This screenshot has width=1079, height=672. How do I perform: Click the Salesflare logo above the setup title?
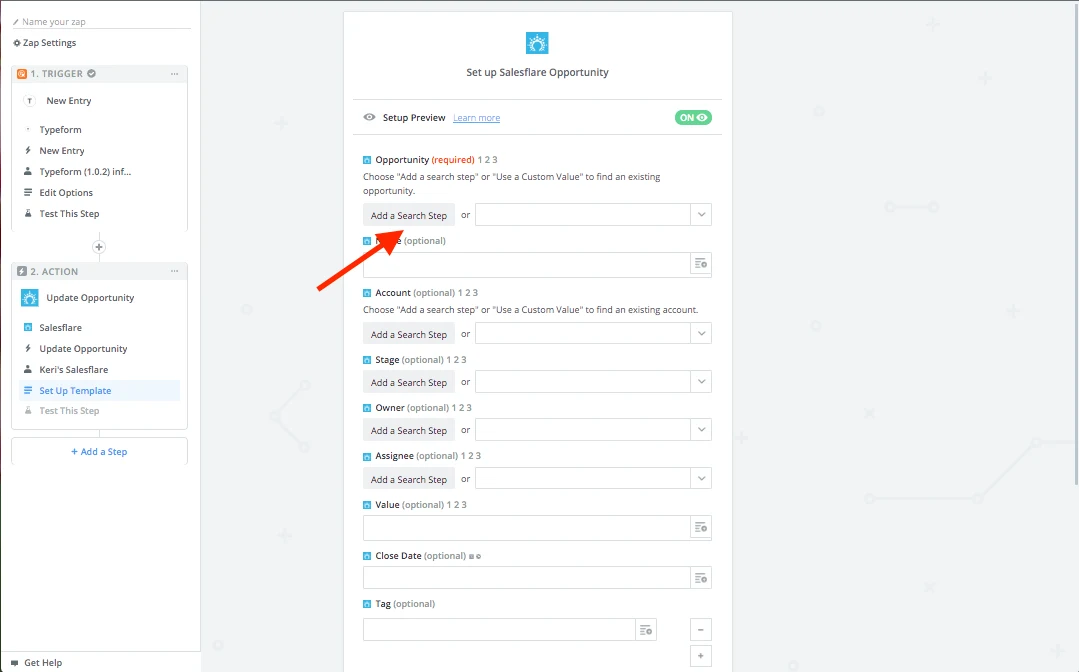pos(537,43)
